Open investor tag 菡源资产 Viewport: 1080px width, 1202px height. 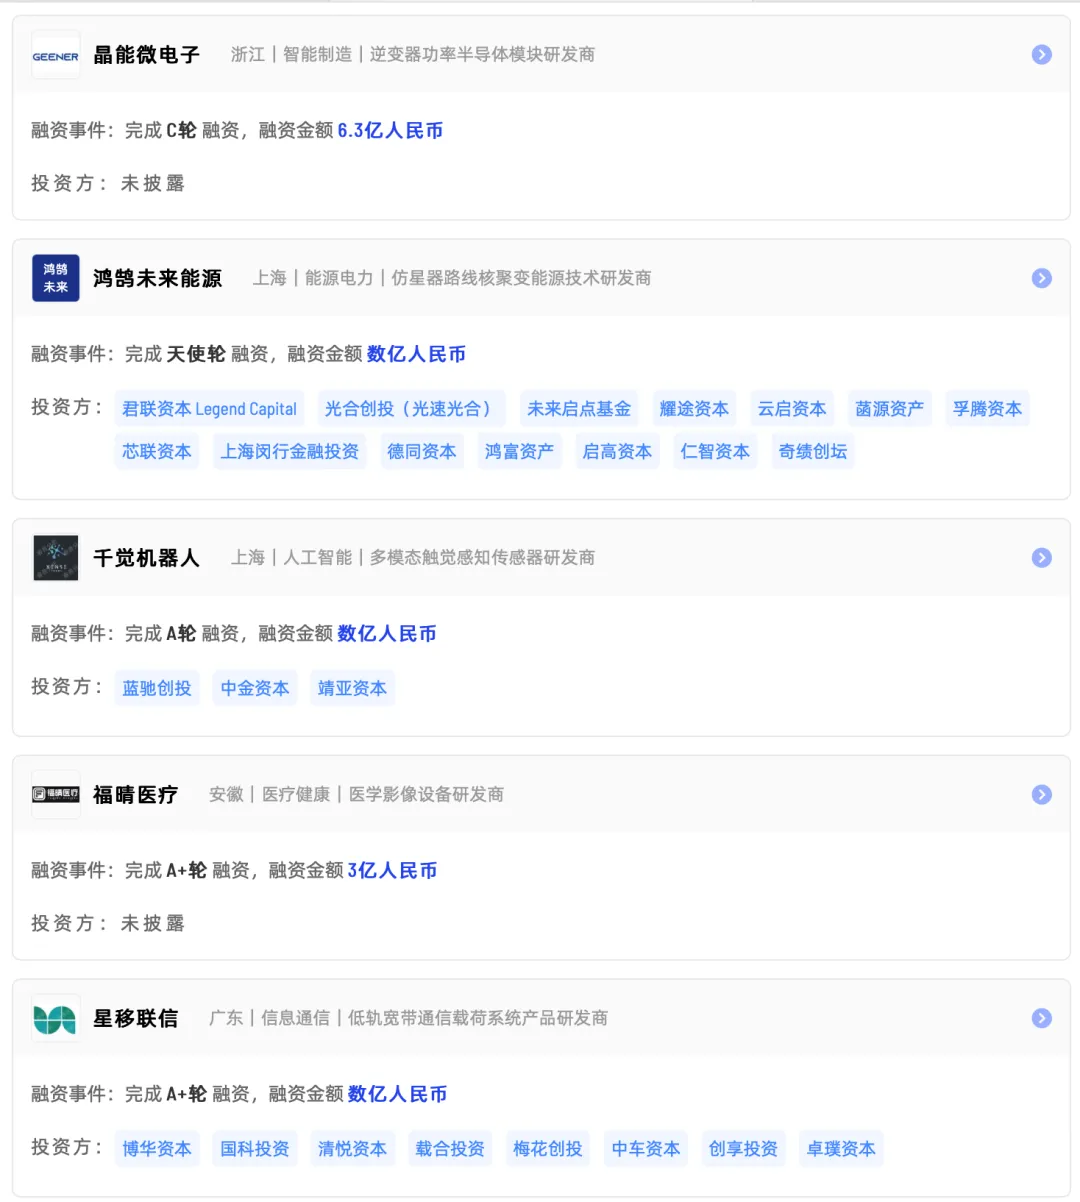pos(890,409)
